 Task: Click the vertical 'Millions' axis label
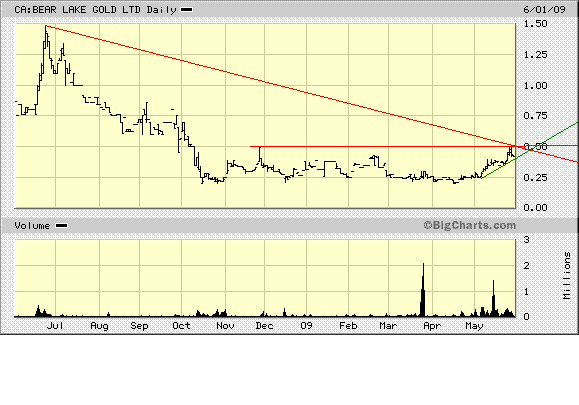pos(567,275)
